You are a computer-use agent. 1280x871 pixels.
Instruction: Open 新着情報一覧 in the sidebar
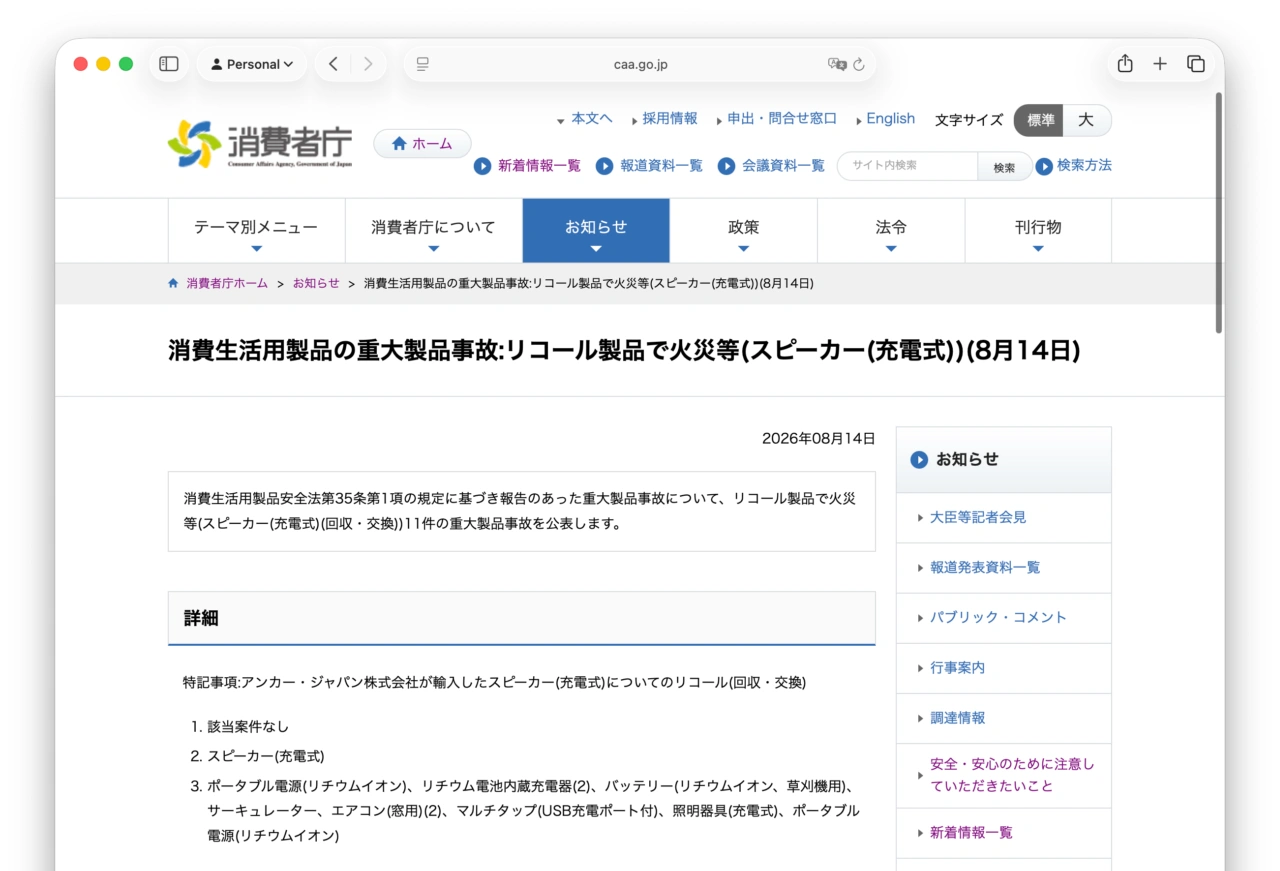click(x=971, y=832)
